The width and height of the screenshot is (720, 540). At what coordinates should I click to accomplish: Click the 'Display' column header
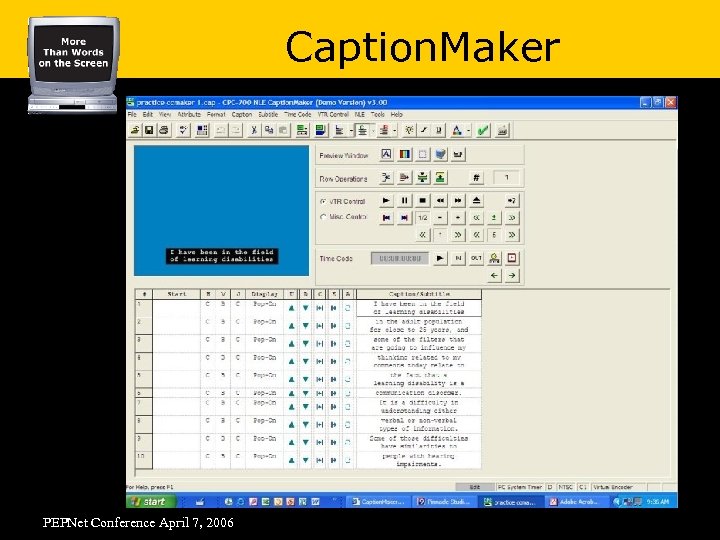264,294
